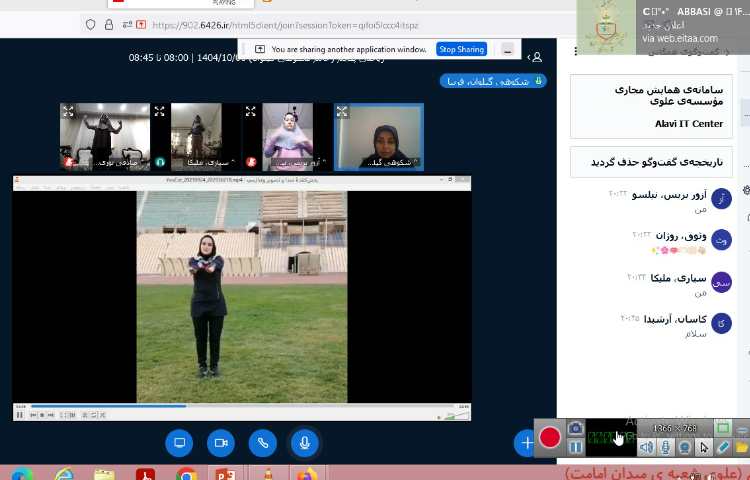Toggle recorder speaker audio icon
Screen dimensions: 750x480
click(646, 447)
